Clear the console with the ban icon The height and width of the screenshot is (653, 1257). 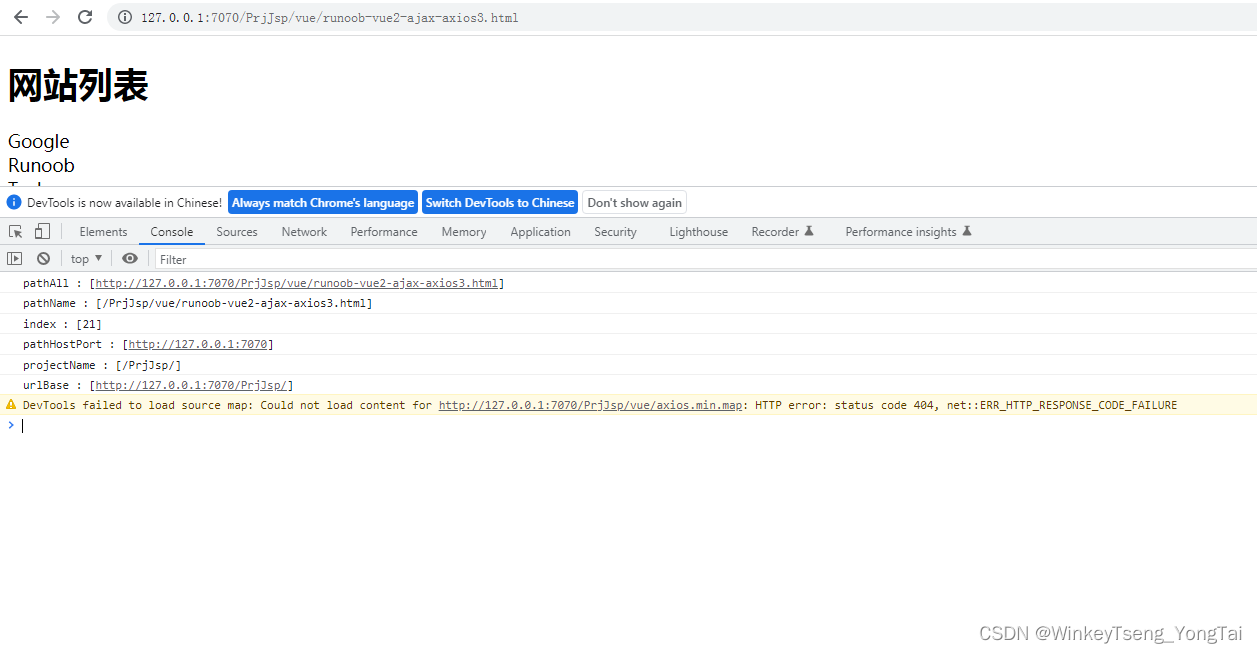43,258
